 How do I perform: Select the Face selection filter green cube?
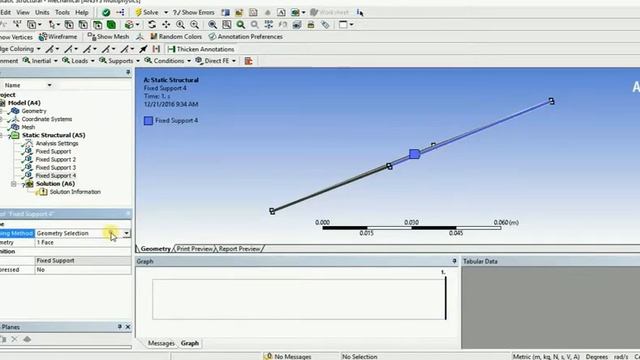[97, 25]
